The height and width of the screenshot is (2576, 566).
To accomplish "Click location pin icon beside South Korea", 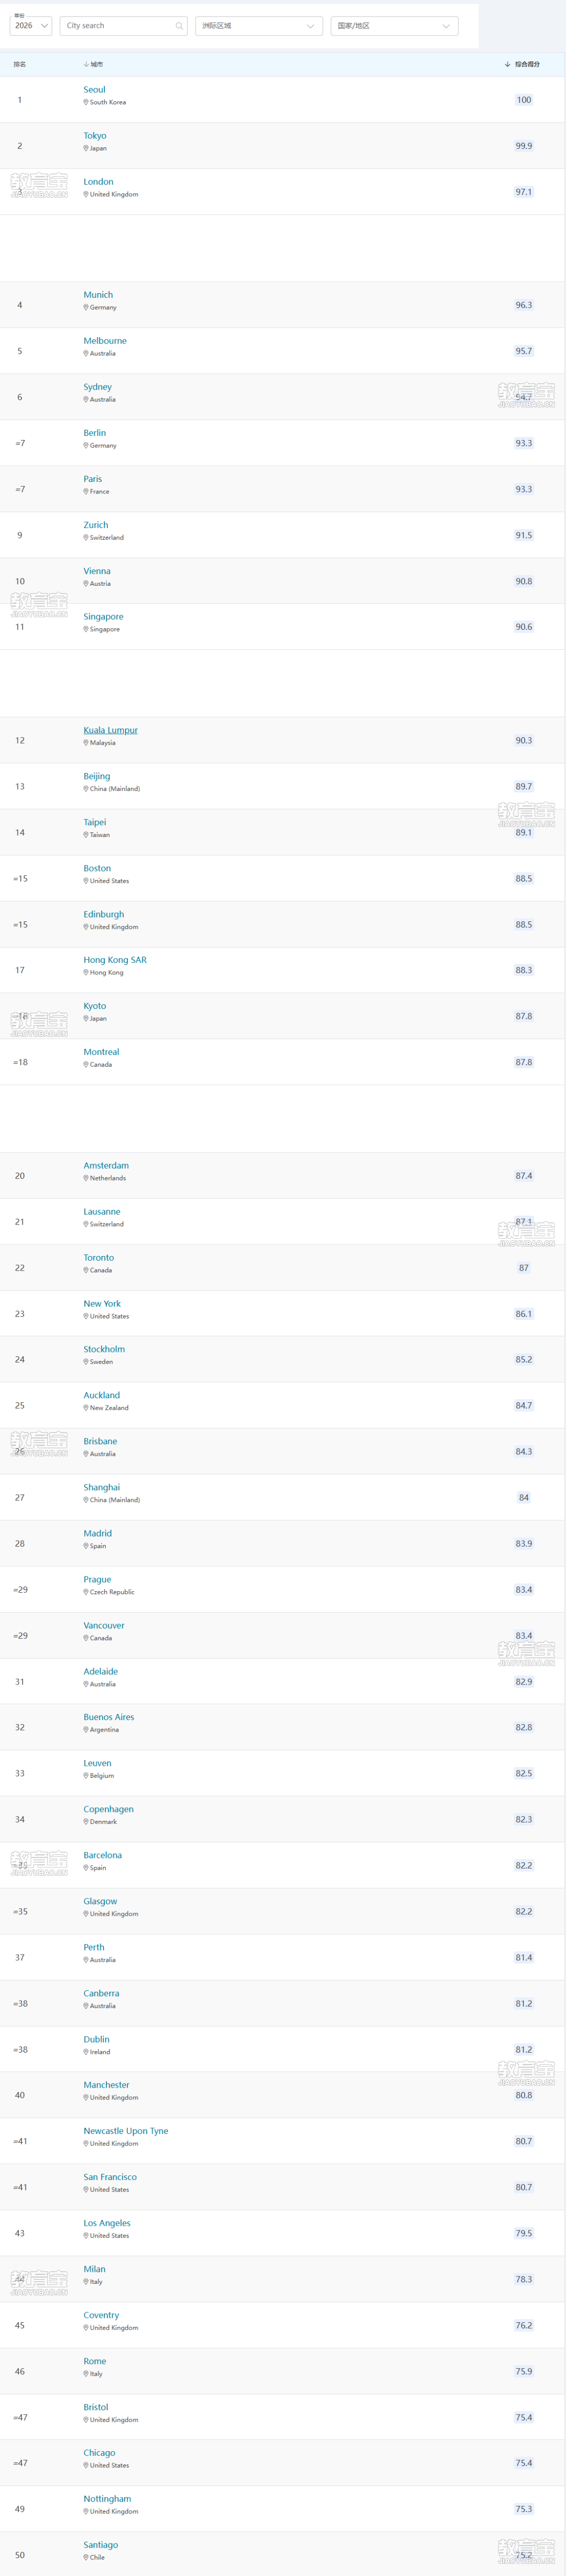I will coord(86,102).
